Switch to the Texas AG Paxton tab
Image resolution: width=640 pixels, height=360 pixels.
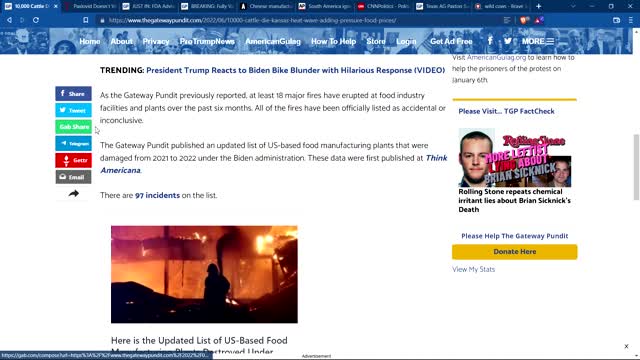click(442, 6)
